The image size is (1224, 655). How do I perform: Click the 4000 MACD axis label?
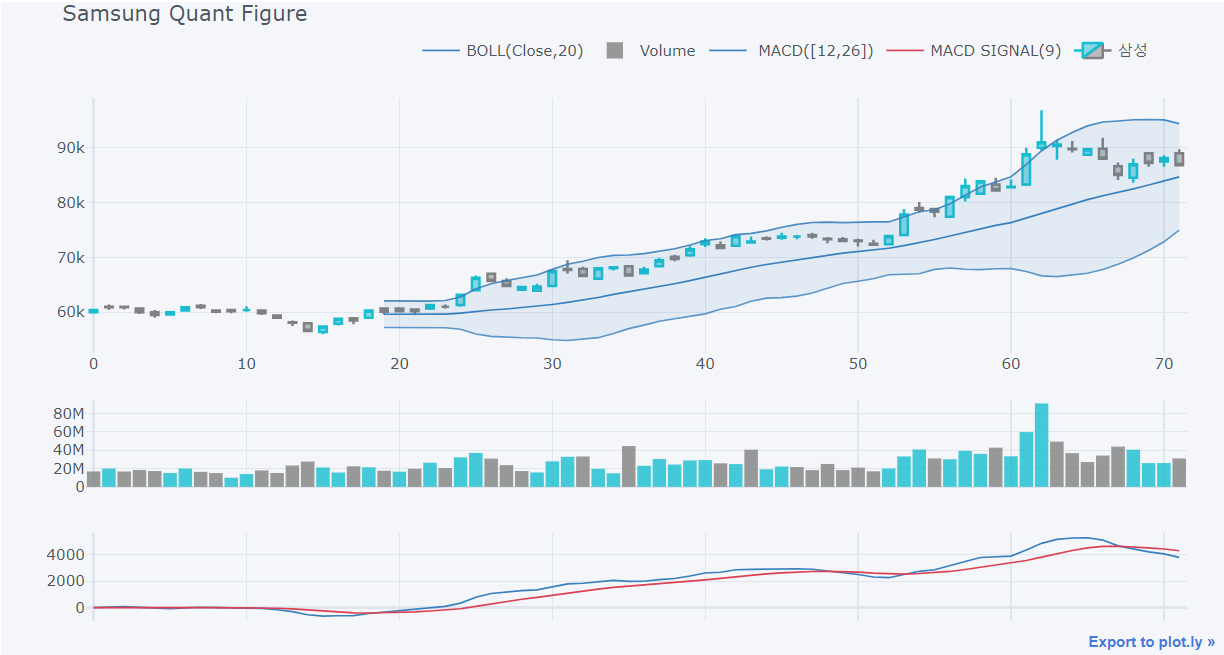click(x=66, y=554)
